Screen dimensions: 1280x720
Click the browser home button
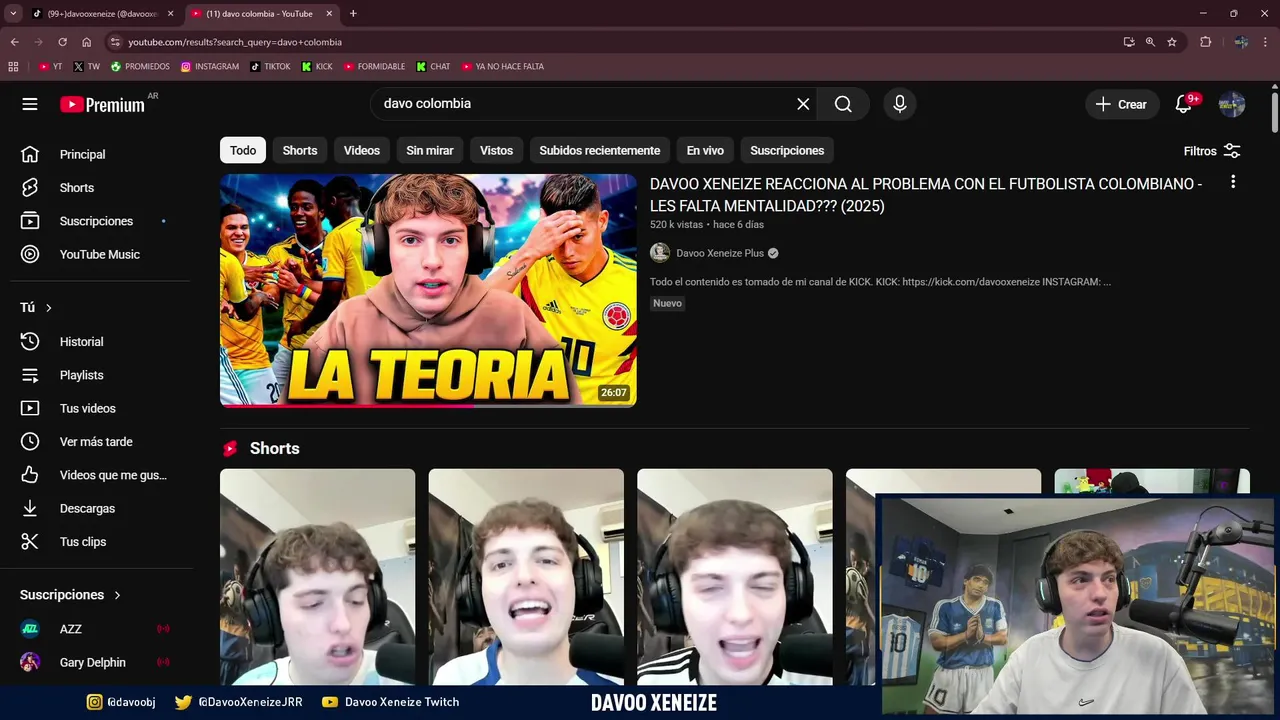[87, 42]
